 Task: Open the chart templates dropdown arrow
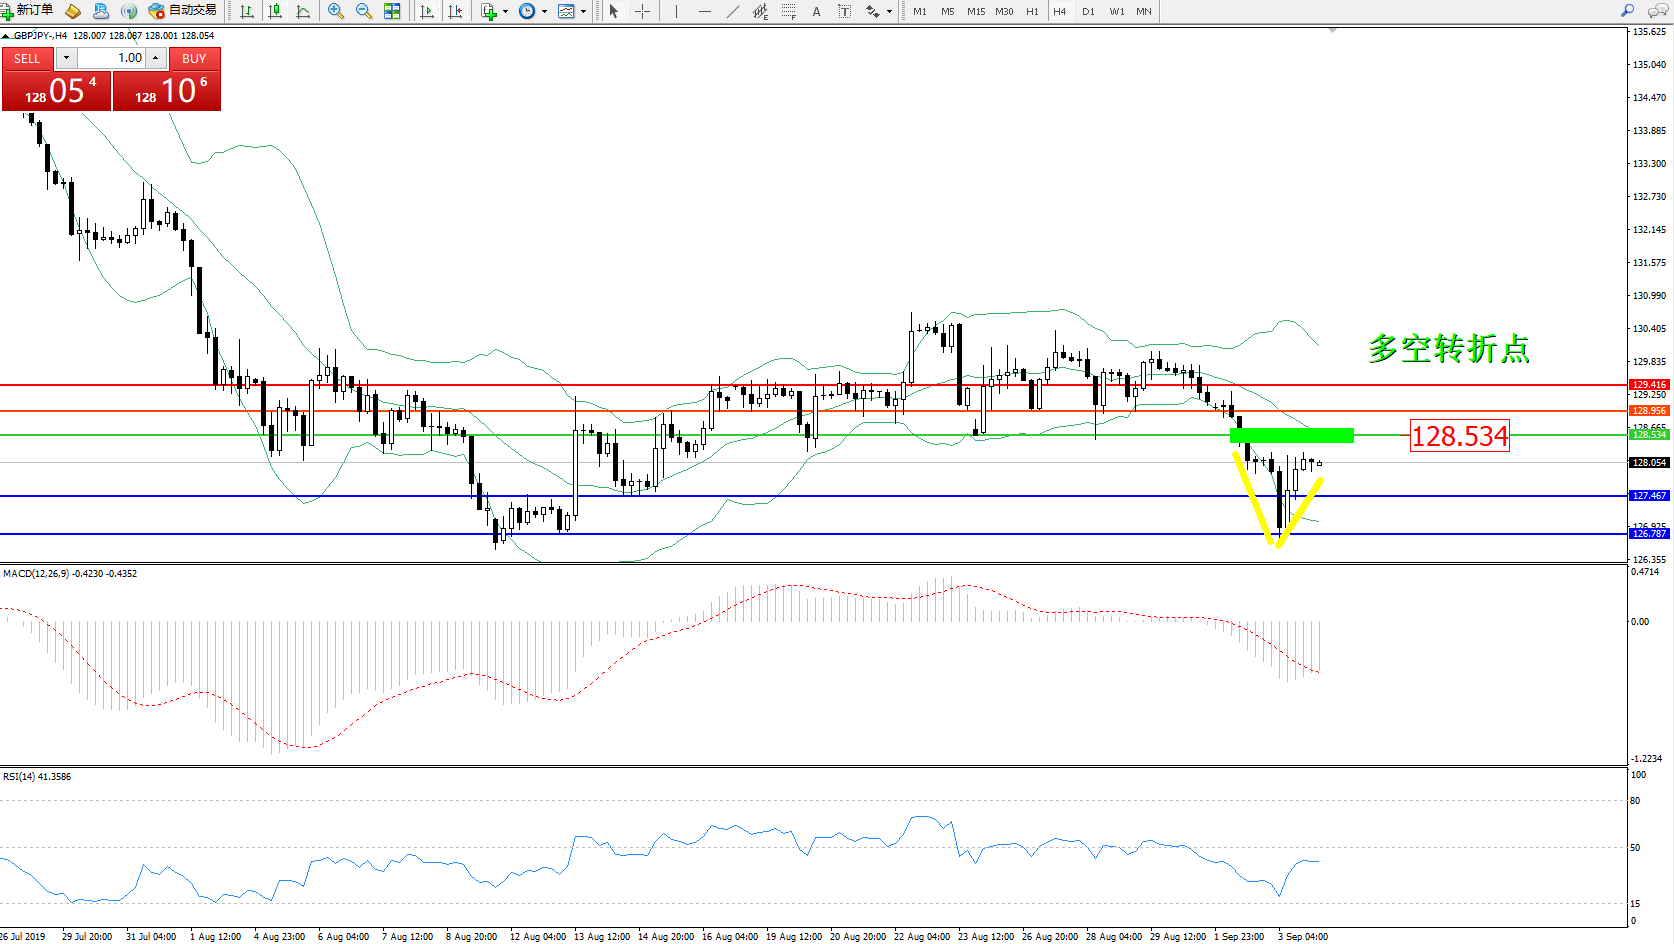tap(583, 12)
